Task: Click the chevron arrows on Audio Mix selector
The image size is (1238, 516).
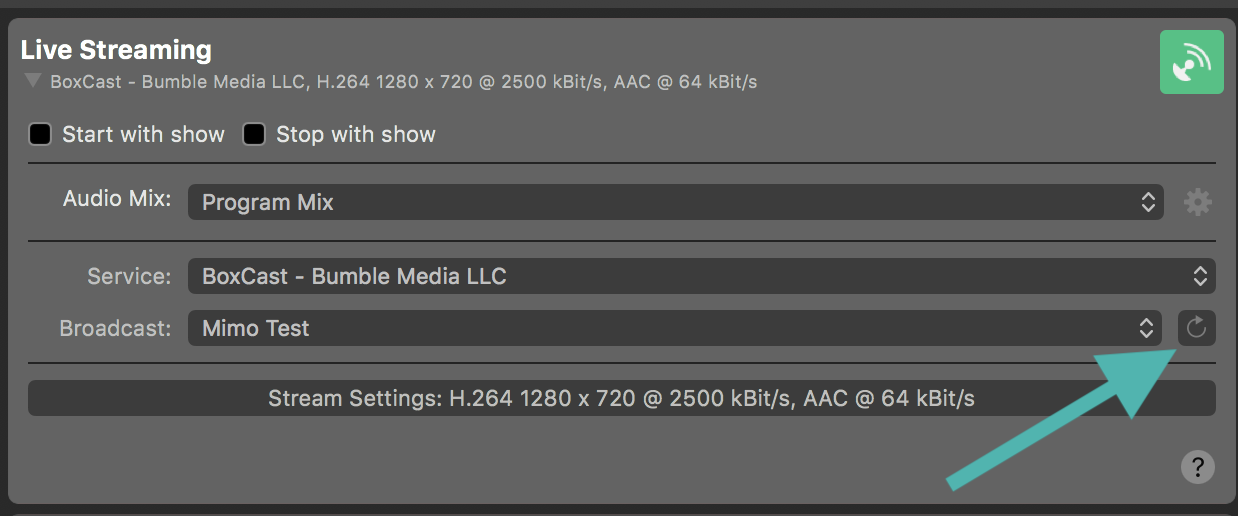Action: click(x=1148, y=202)
